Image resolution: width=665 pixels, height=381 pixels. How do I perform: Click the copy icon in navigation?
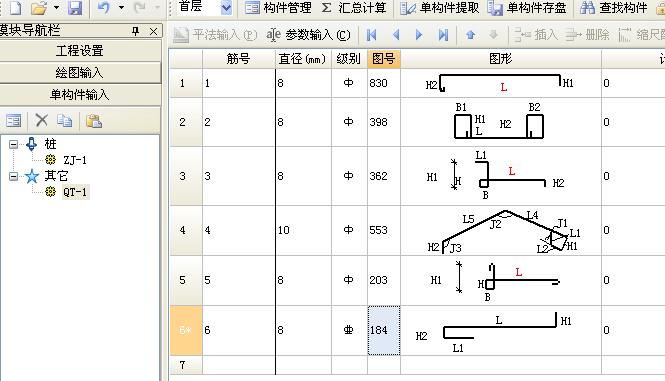click(x=64, y=120)
